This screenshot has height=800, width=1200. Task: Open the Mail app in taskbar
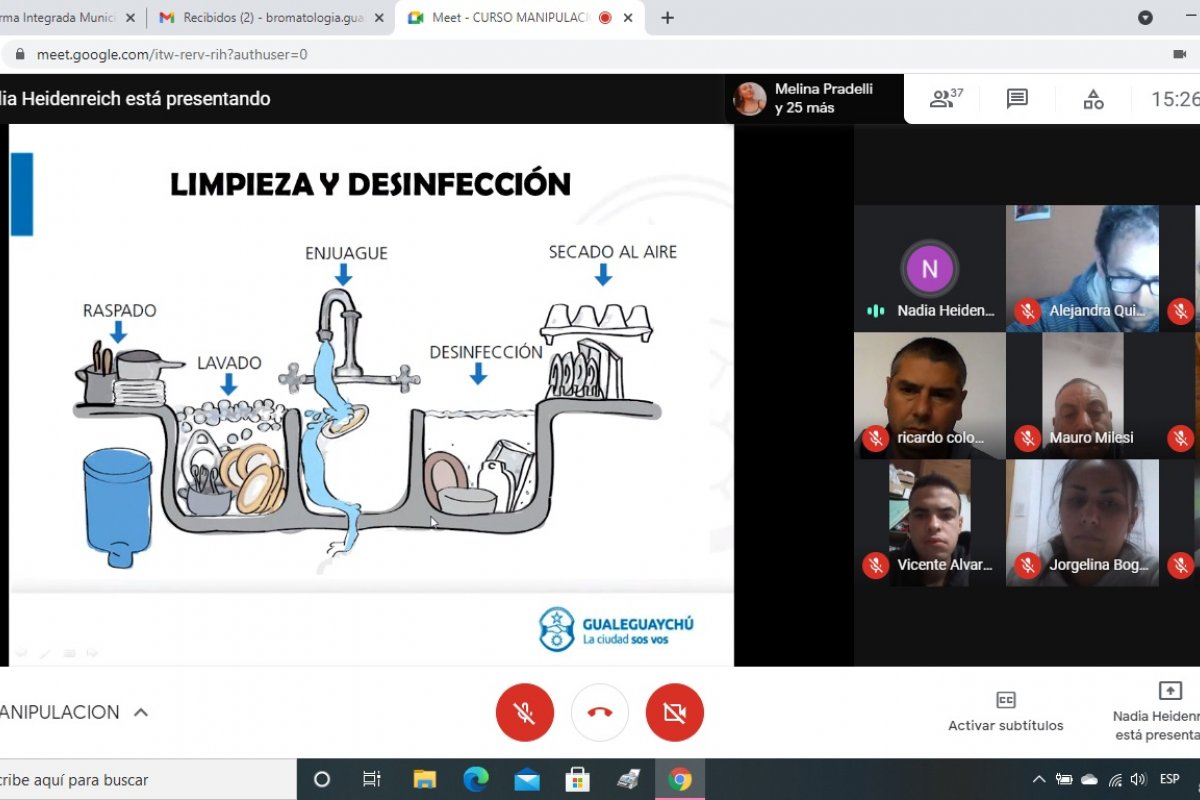tap(527, 780)
